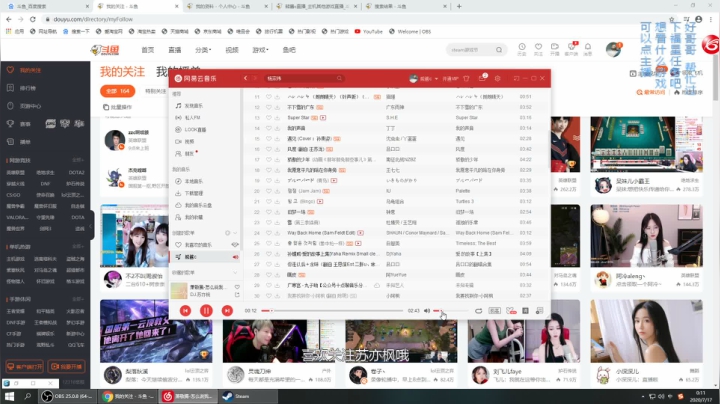The width and height of the screenshot is (720, 404).
Task: Download the song Super Star
Action: pyautogui.click(x=277, y=118)
